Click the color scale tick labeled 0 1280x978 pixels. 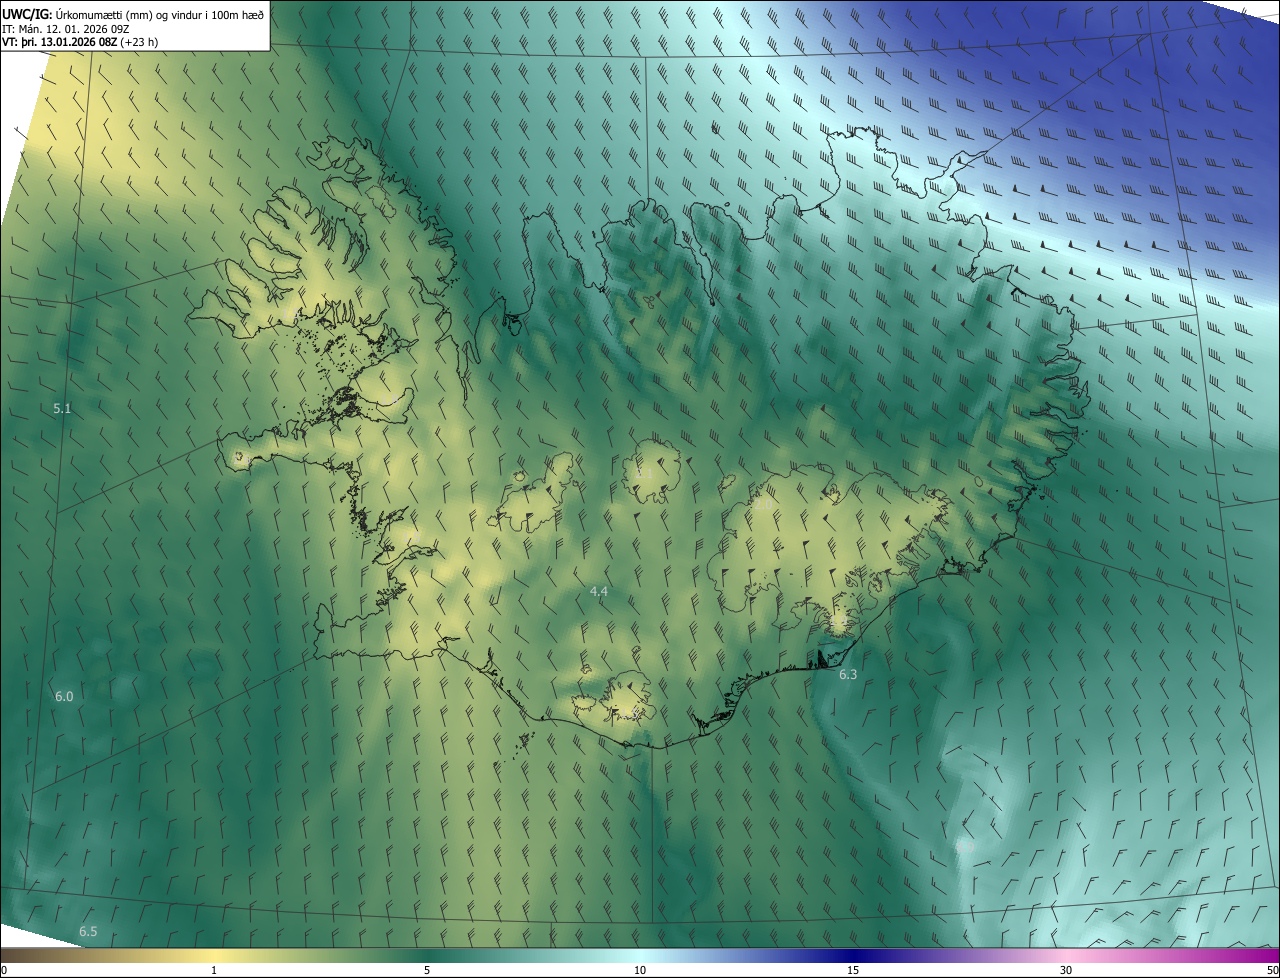(x=3, y=970)
